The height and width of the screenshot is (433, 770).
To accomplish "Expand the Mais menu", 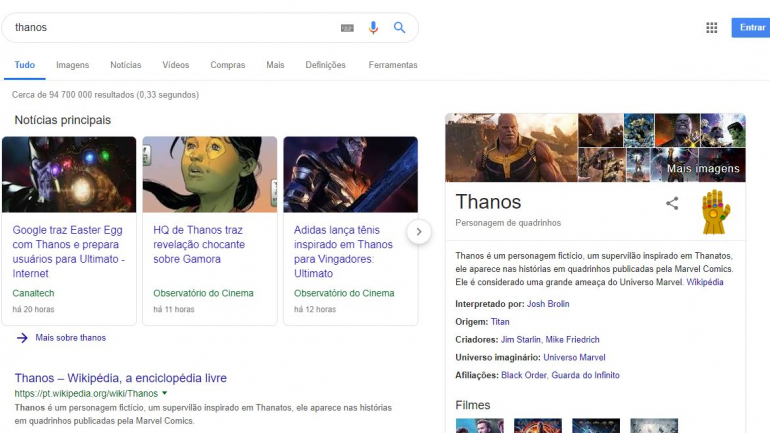I will click(x=275, y=65).
